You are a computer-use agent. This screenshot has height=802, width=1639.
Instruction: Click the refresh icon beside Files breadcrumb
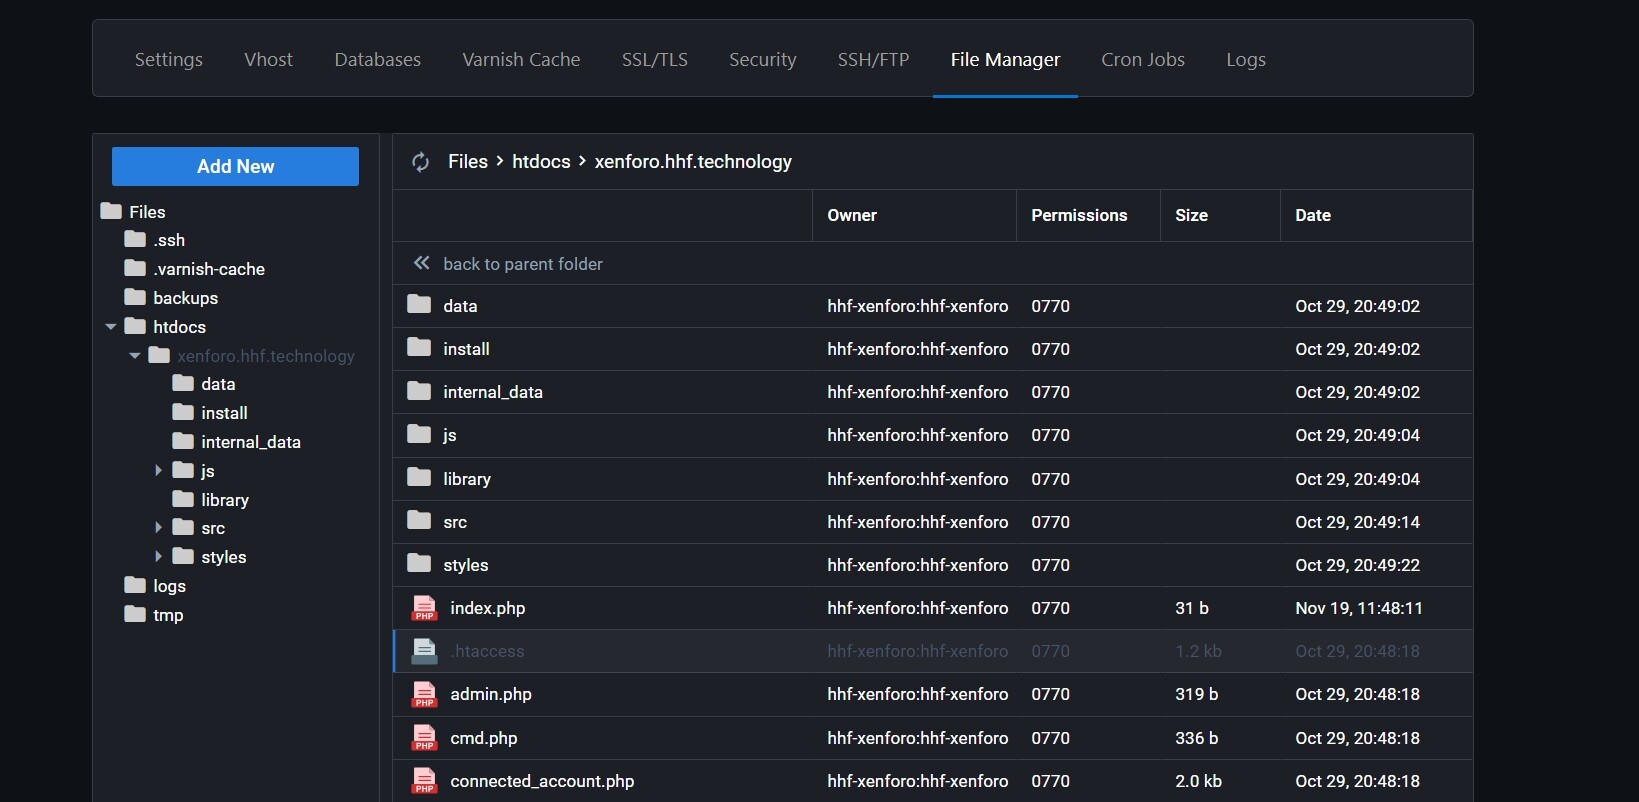[421, 162]
